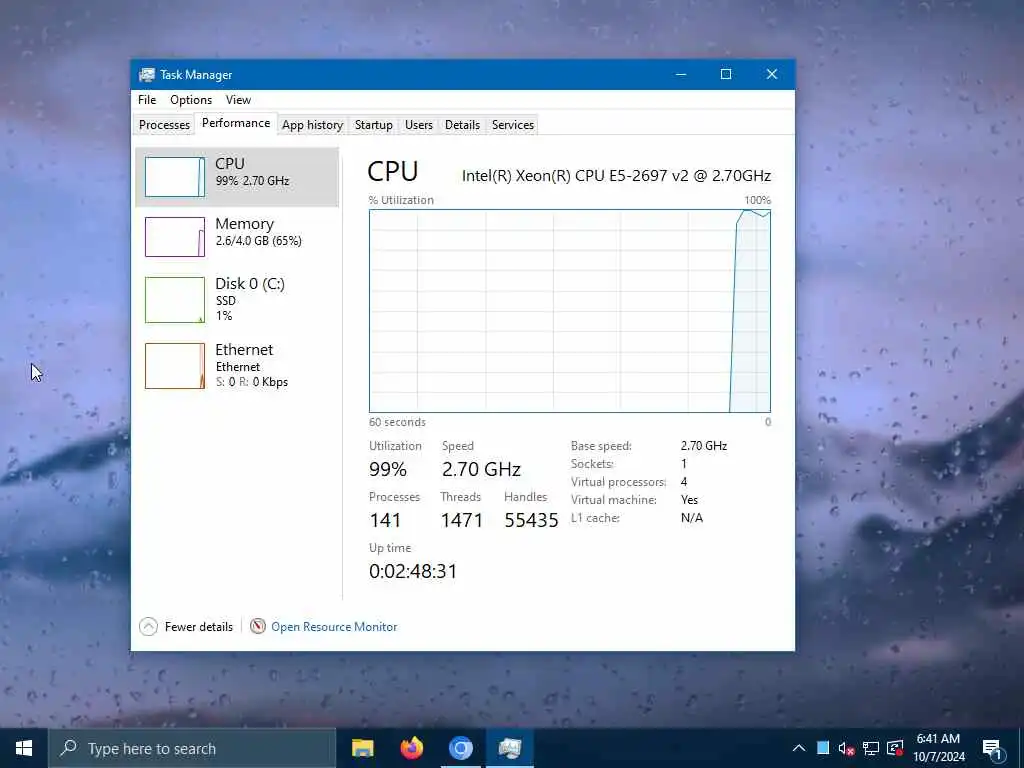Click the 60 seconds graph label
1024x768 pixels.
[x=397, y=422]
